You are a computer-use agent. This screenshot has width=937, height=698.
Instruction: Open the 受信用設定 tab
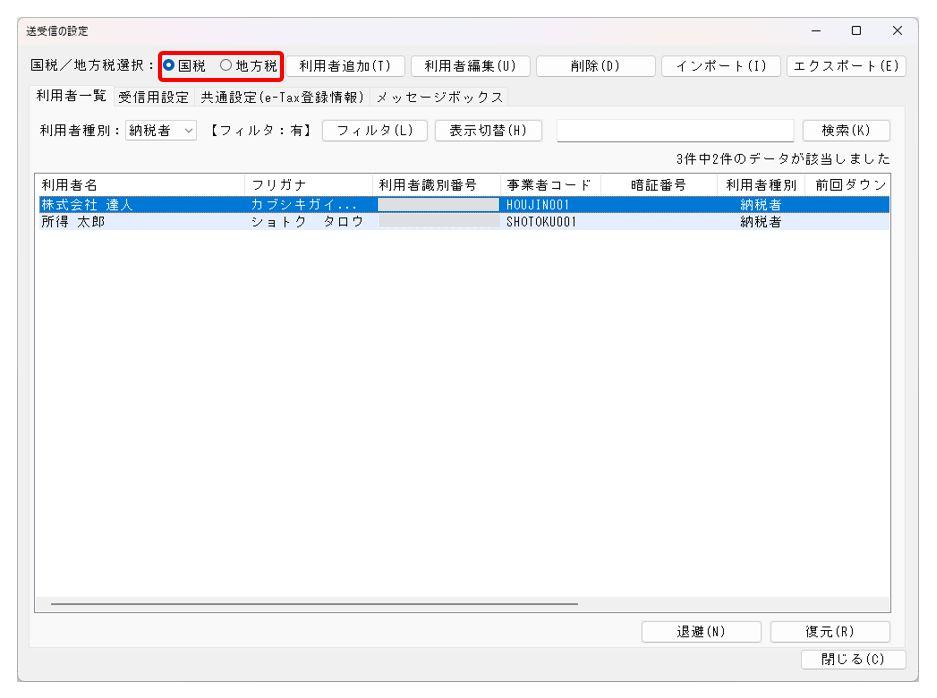[x=151, y=95]
